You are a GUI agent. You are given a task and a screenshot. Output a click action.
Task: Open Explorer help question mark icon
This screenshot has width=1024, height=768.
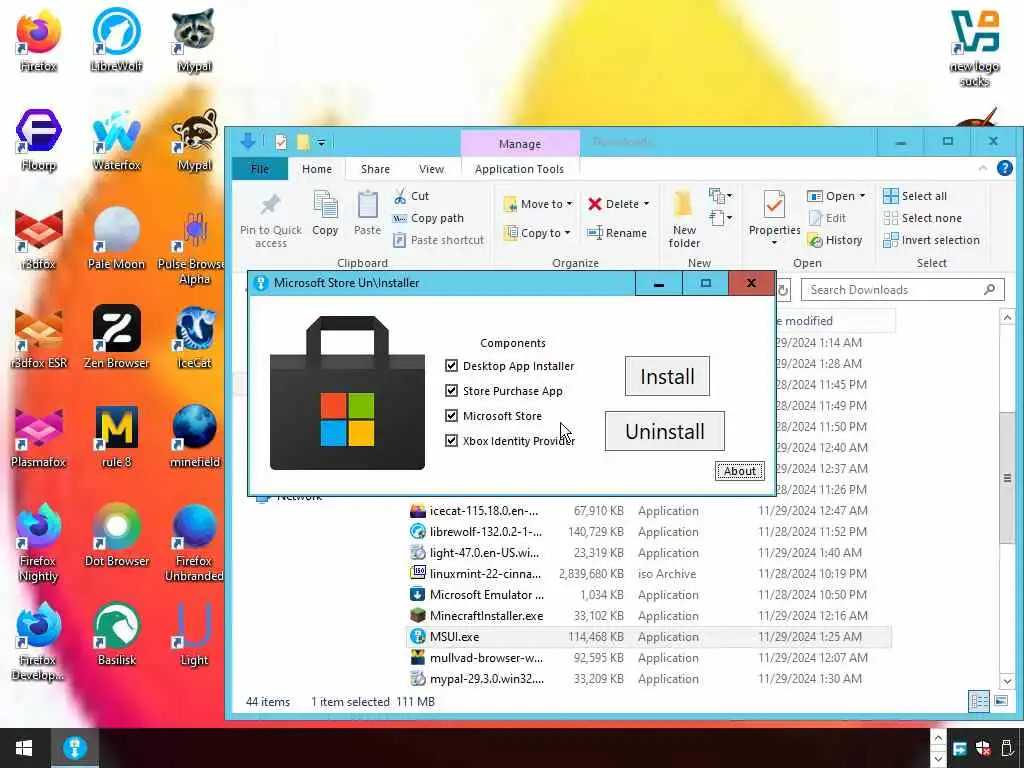click(x=1004, y=168)
